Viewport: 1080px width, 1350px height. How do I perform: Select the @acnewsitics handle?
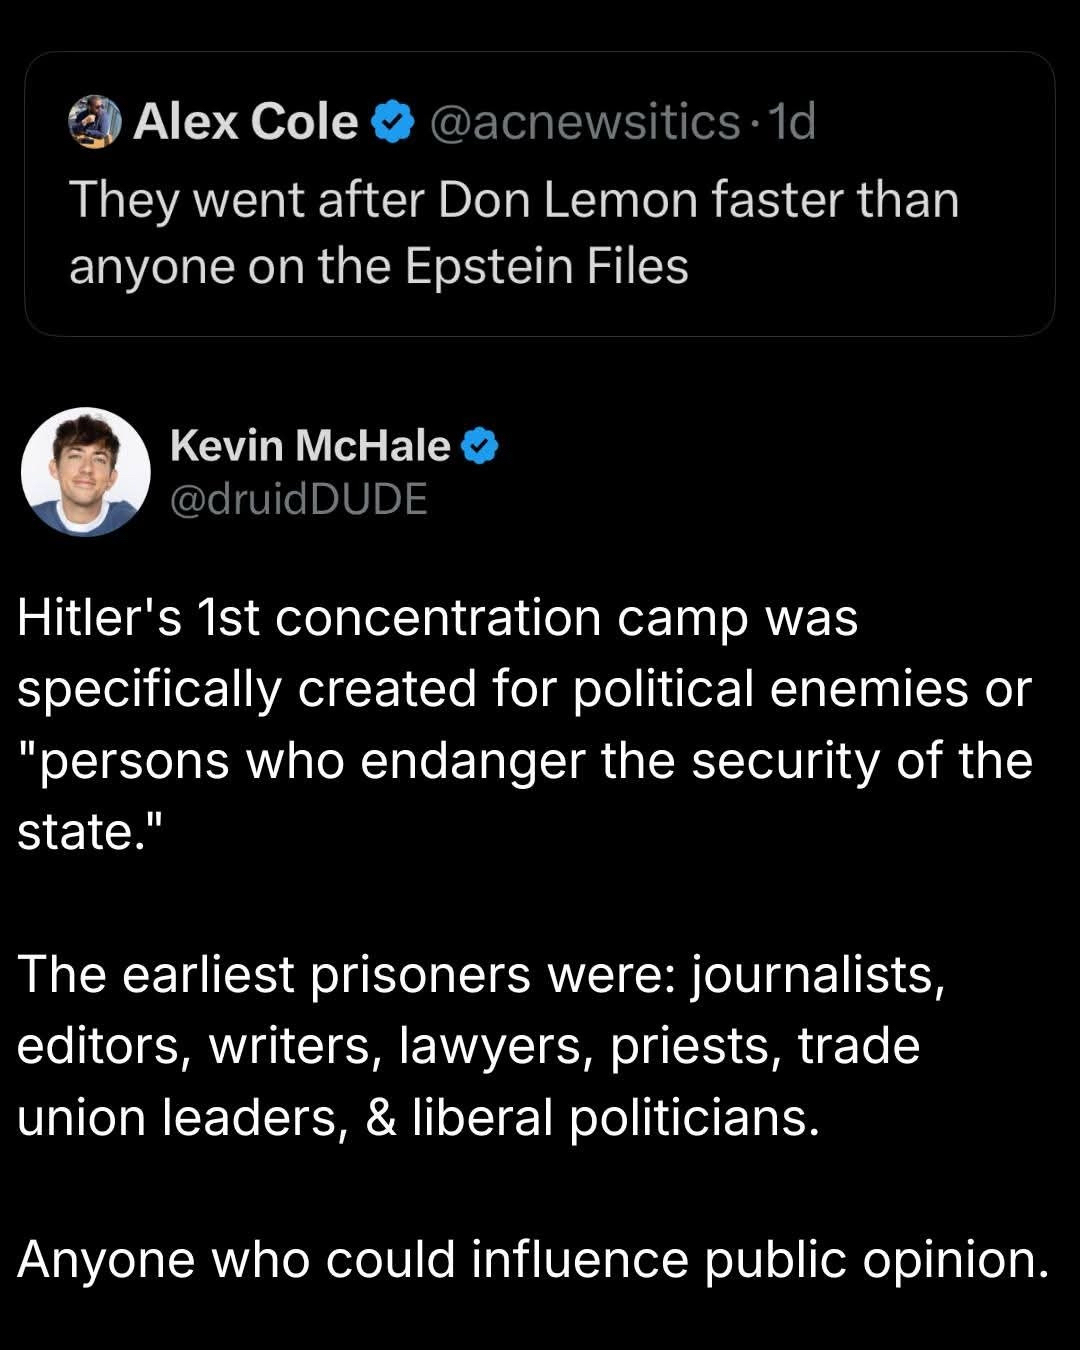click(585, 122)
